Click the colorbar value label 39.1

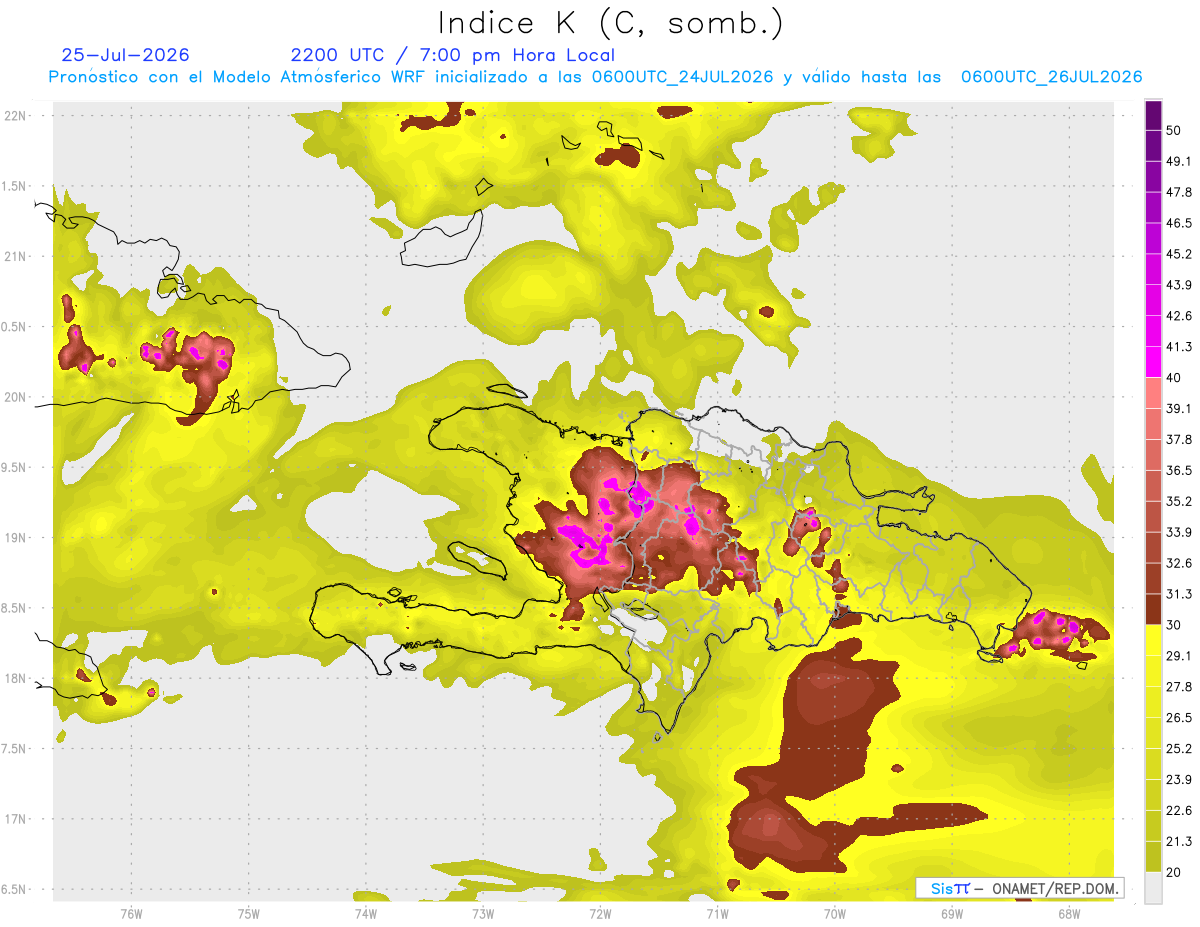tap(1179, 408)
